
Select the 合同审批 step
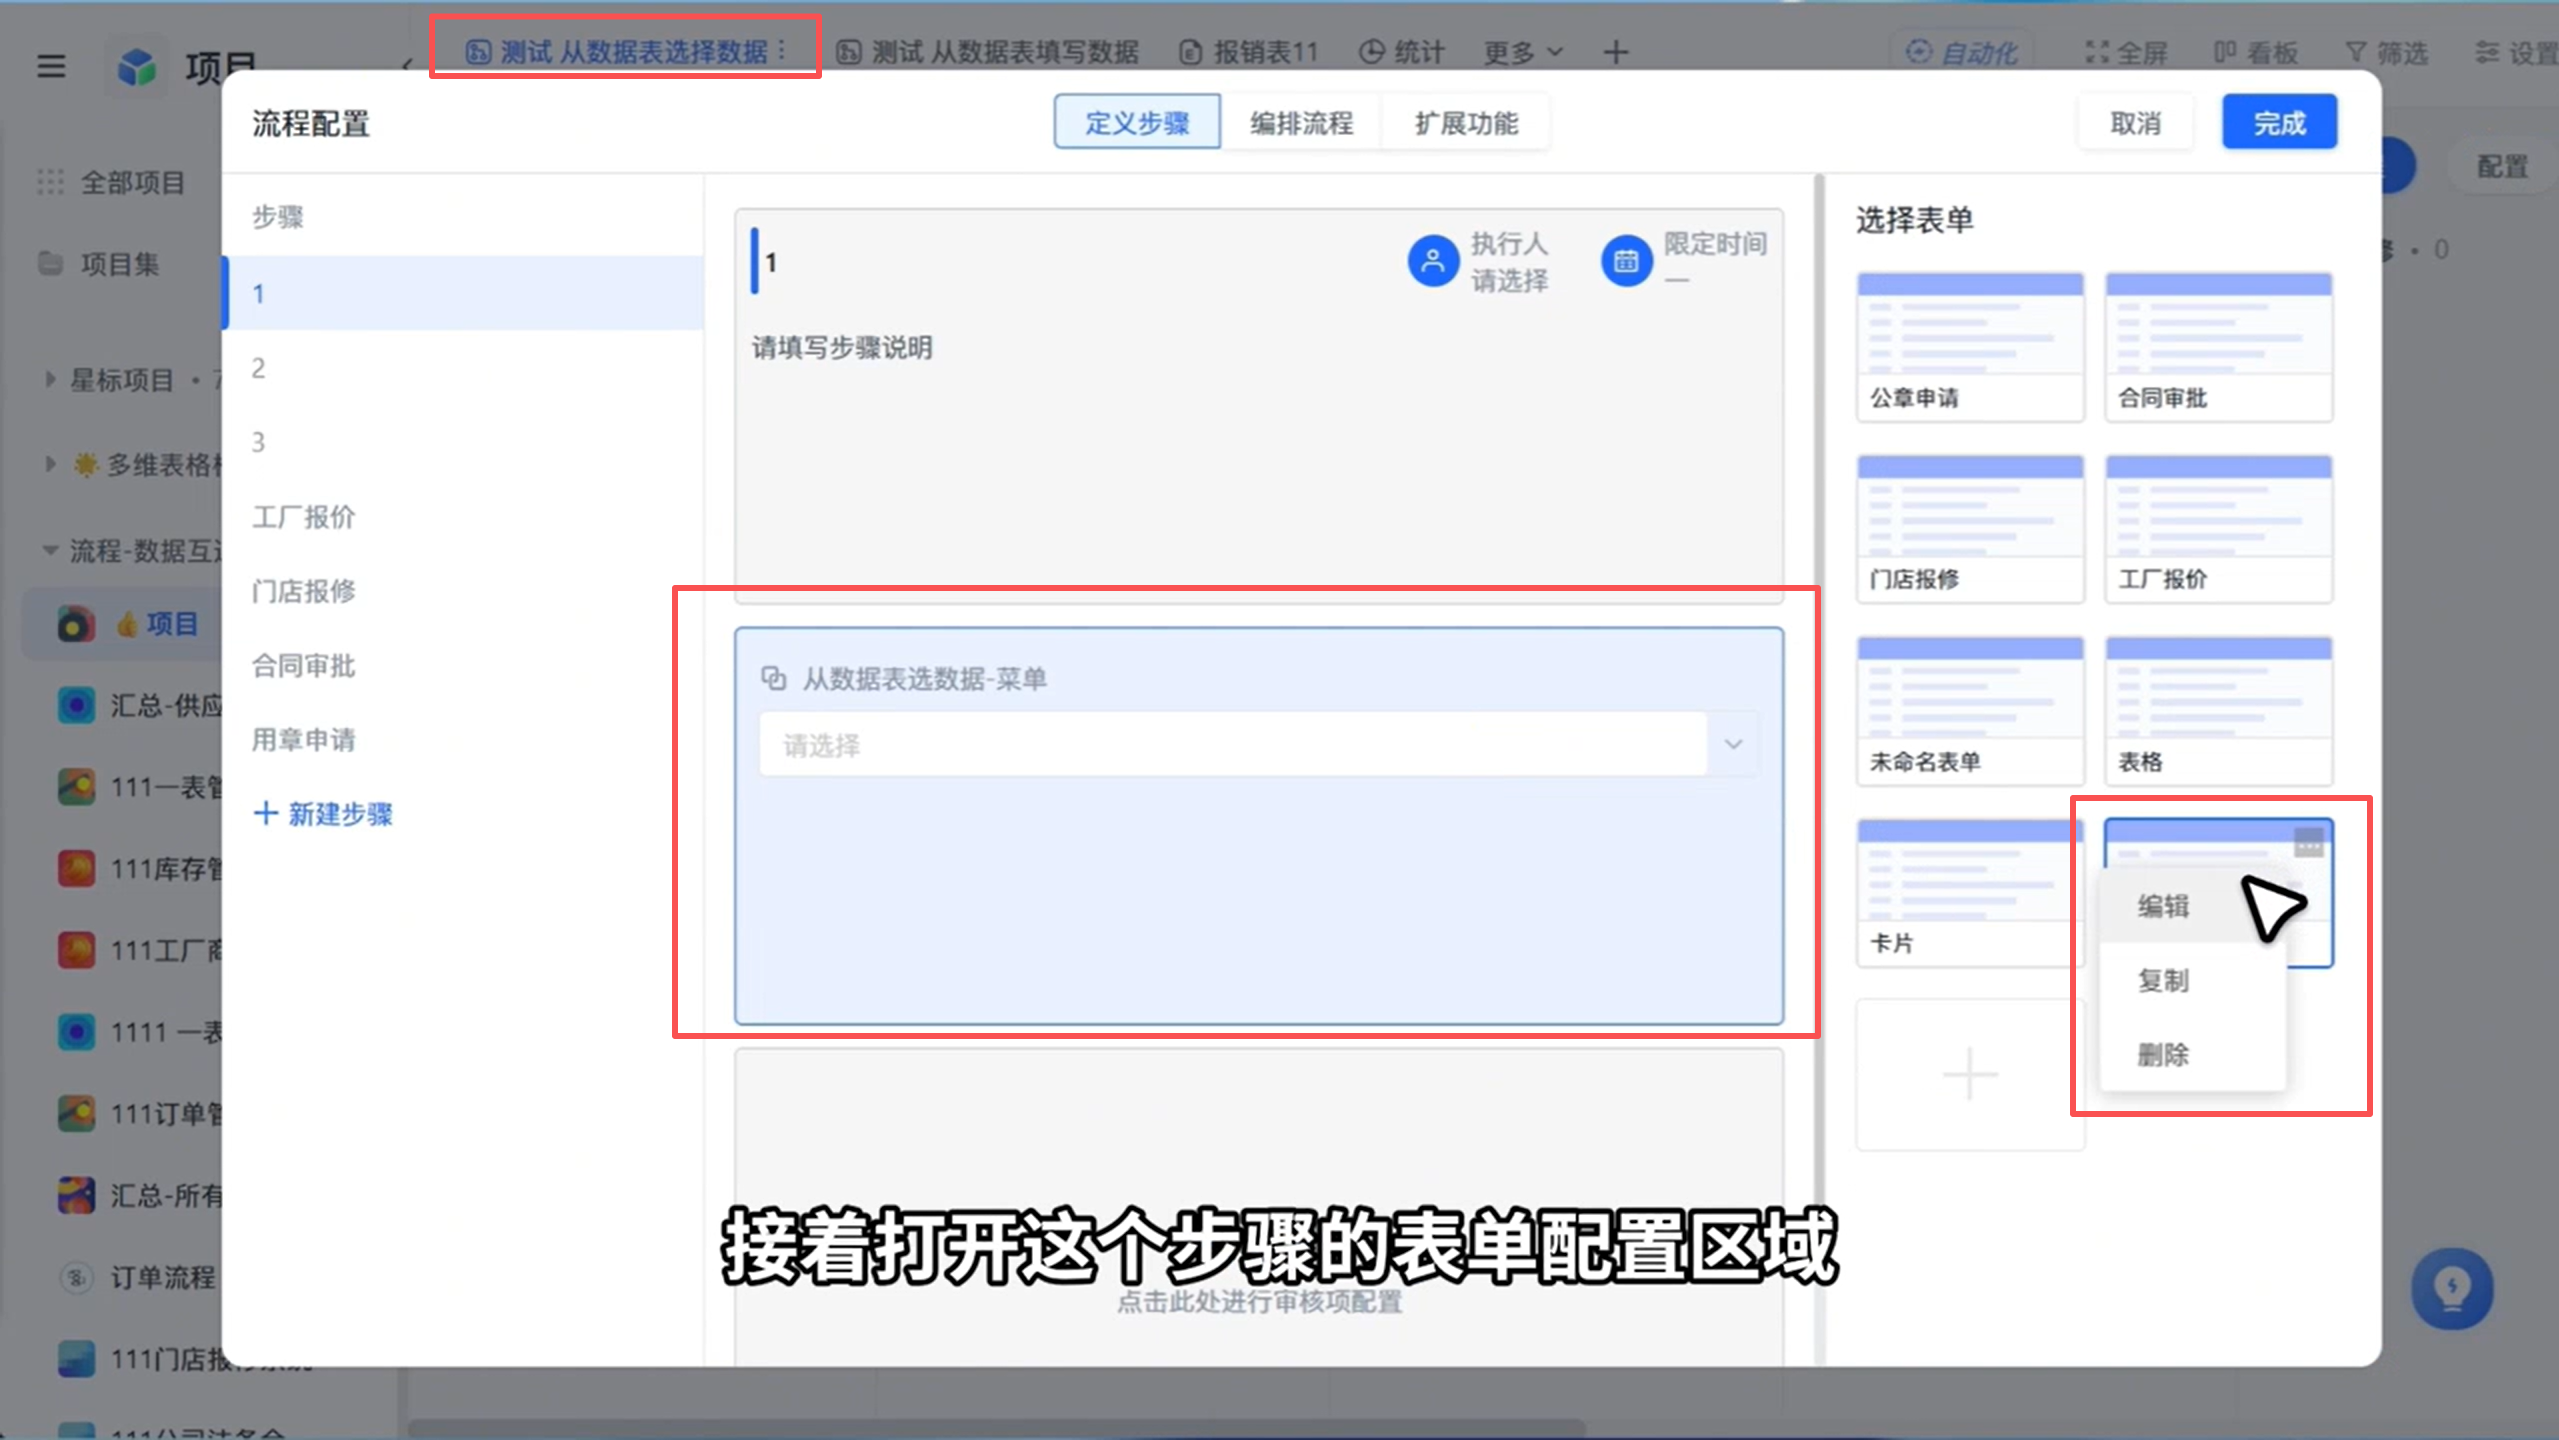pyautogui.click(x=463, y=665)
